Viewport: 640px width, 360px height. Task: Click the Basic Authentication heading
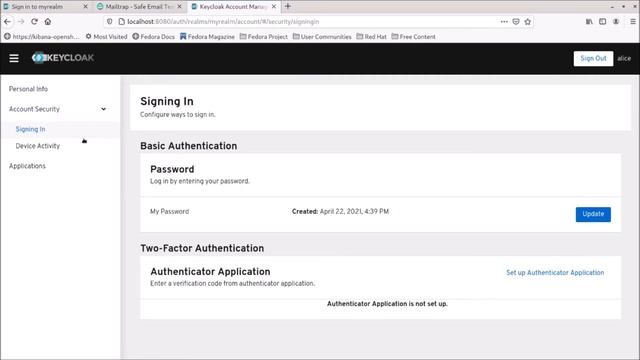click(189, 146)
